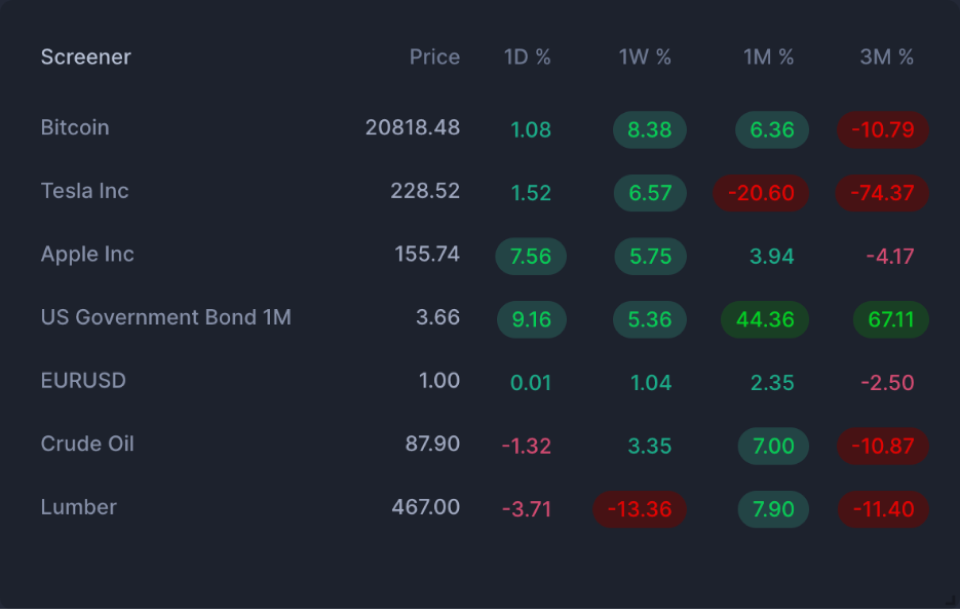Click the 67.11 badge for US Government Bond

coord(890,319)
